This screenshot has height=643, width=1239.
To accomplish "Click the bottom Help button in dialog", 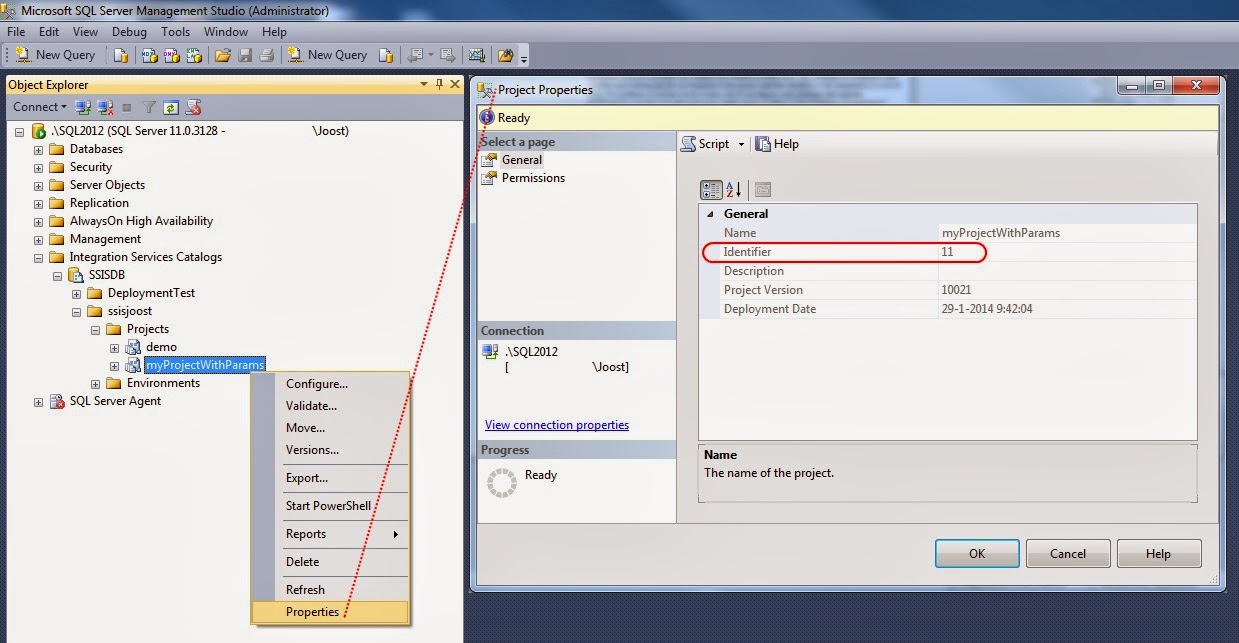I will [x=1158, y=553].
